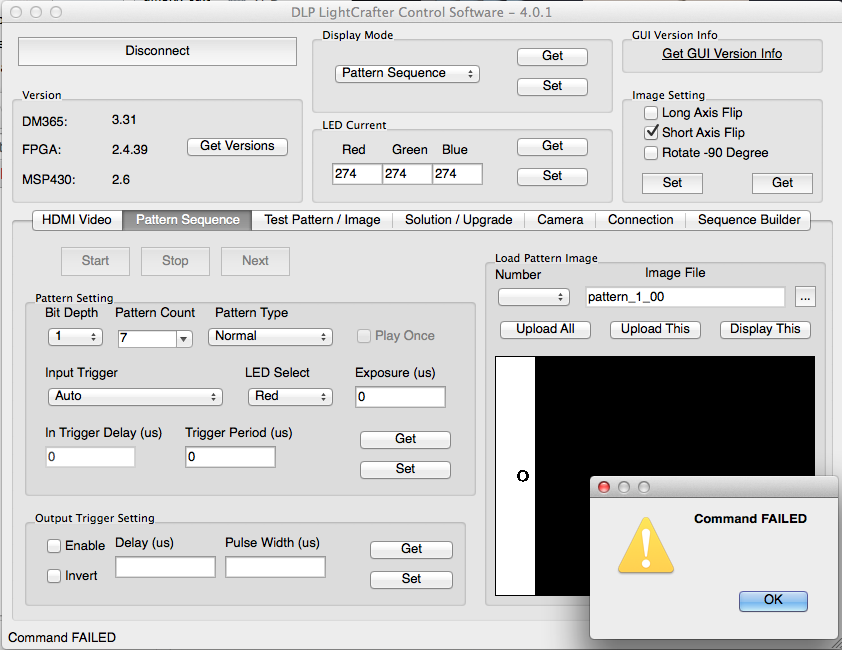842x650 pixels.
Task: Click Set in Display Mode section
Action: 552,86
